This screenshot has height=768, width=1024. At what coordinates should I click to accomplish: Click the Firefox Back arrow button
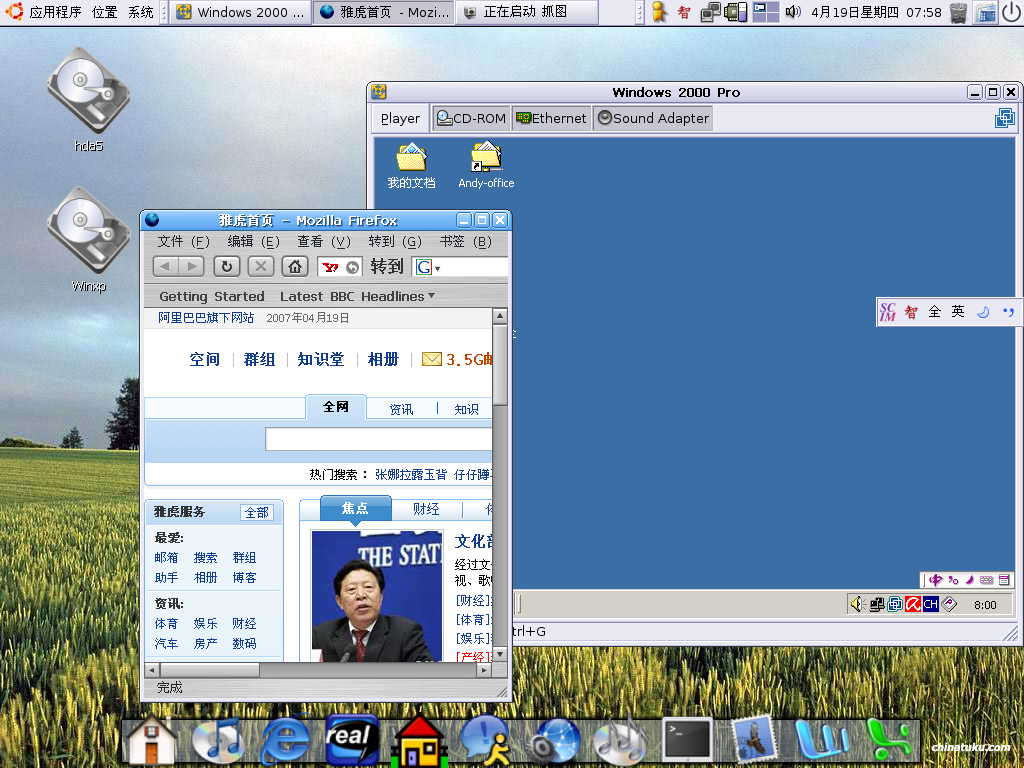[x=166, y=266]
